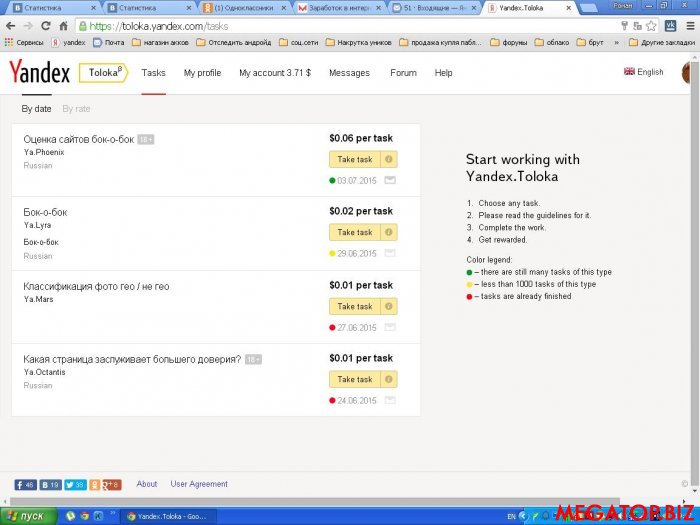Take the Классификация фото гео task

coord(355,306)
